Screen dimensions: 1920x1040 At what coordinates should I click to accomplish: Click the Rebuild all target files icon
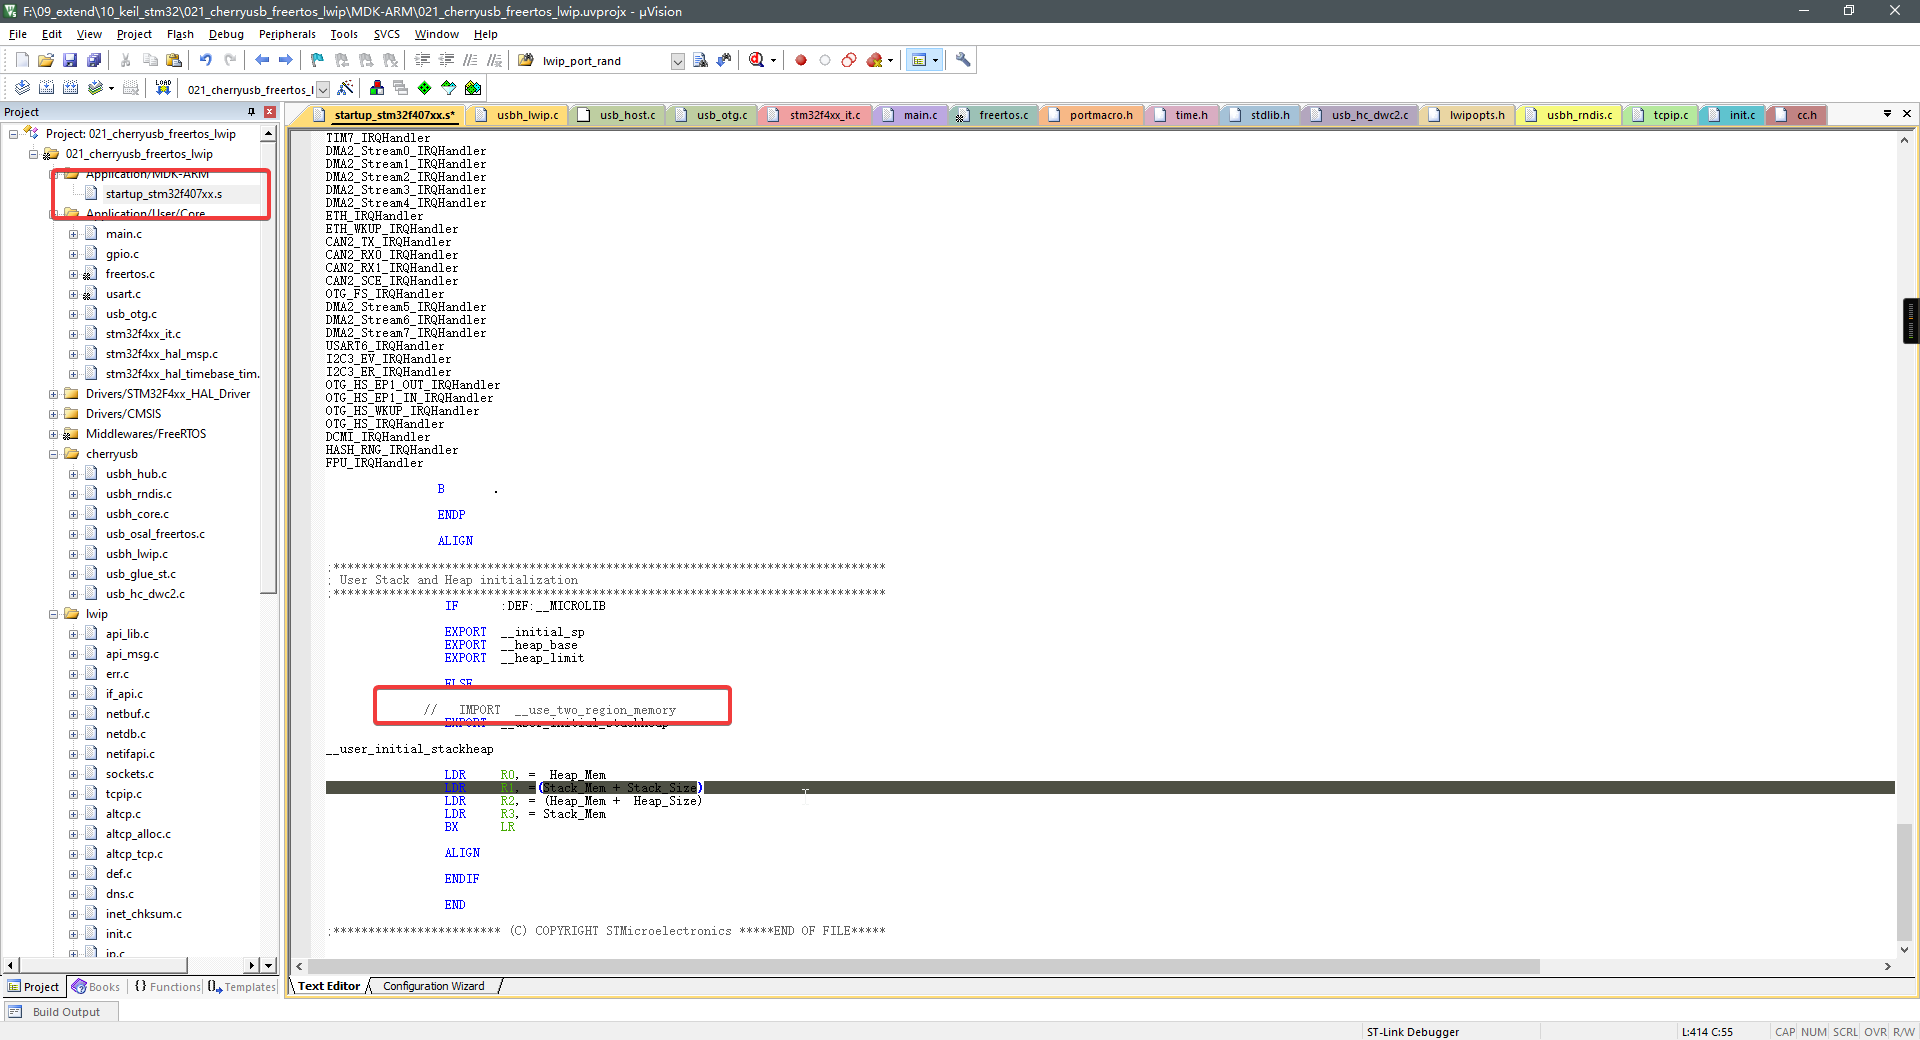(x=69, y=88)
